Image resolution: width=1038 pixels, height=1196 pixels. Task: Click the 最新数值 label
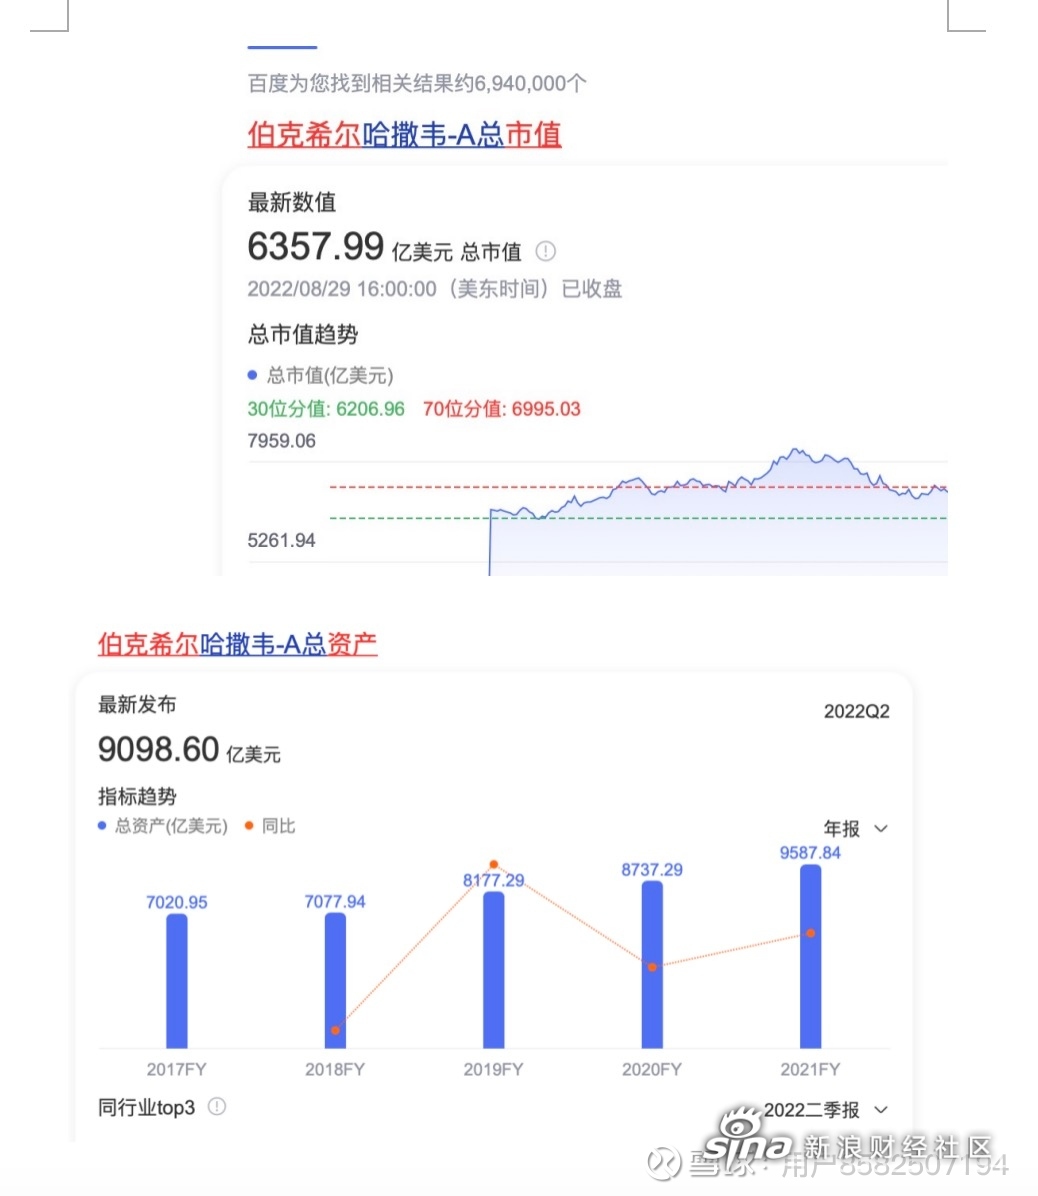click(x=291, y=202)
